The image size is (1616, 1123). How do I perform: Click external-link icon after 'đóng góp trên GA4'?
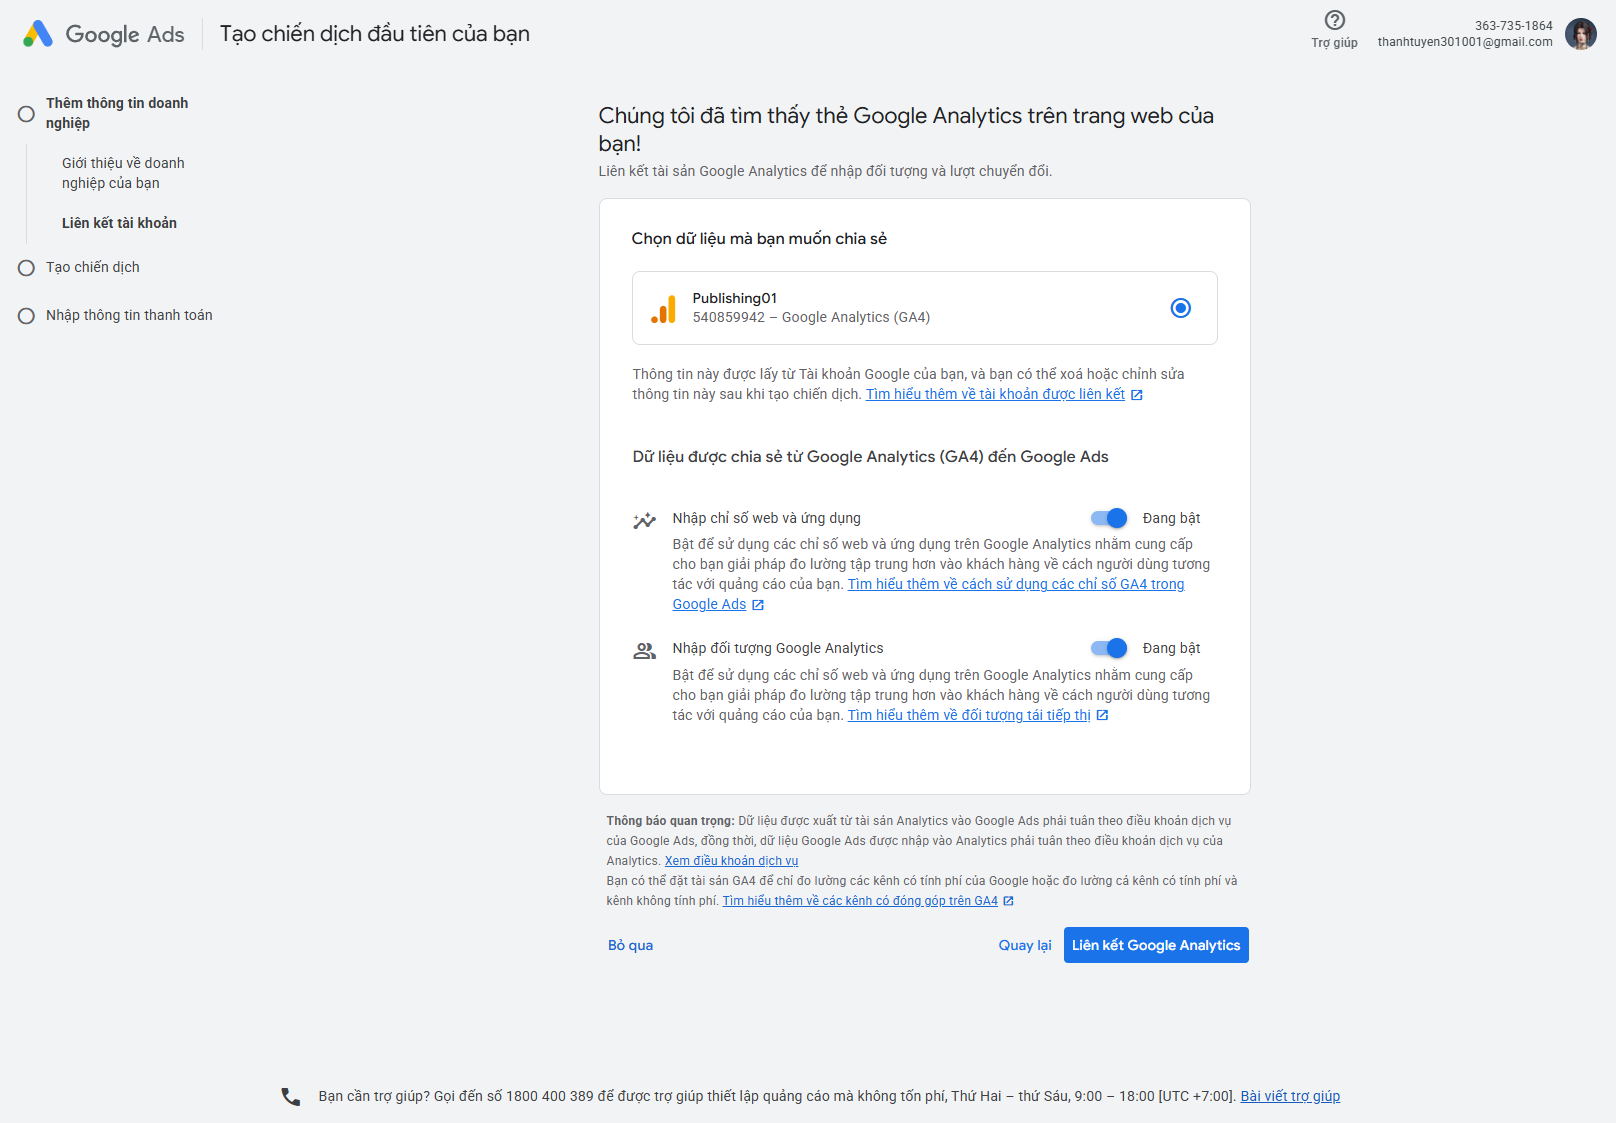click(x=1009, y=901)
